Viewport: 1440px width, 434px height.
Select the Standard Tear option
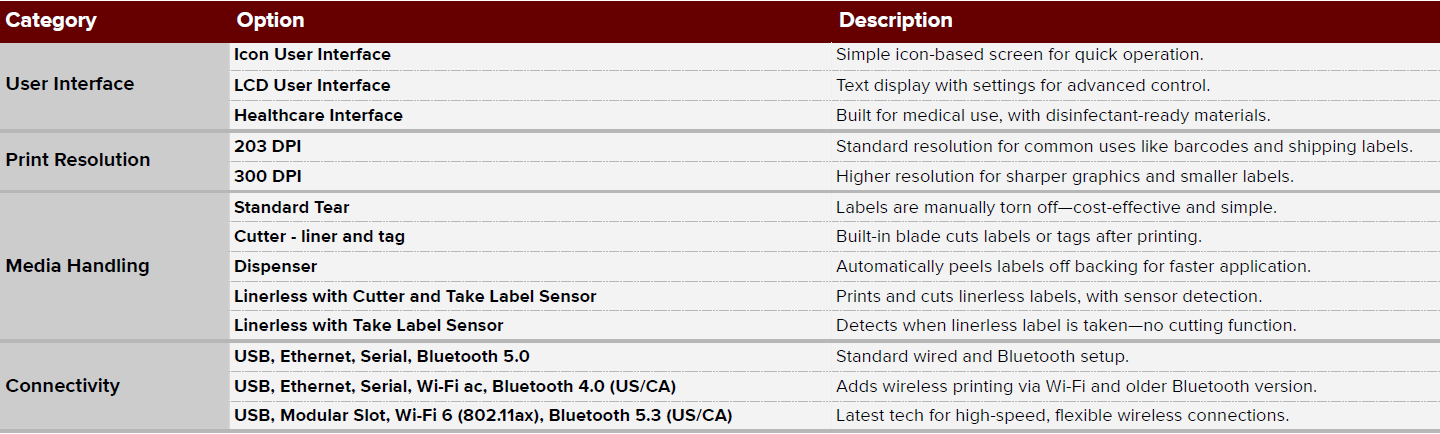click(291, 207)
